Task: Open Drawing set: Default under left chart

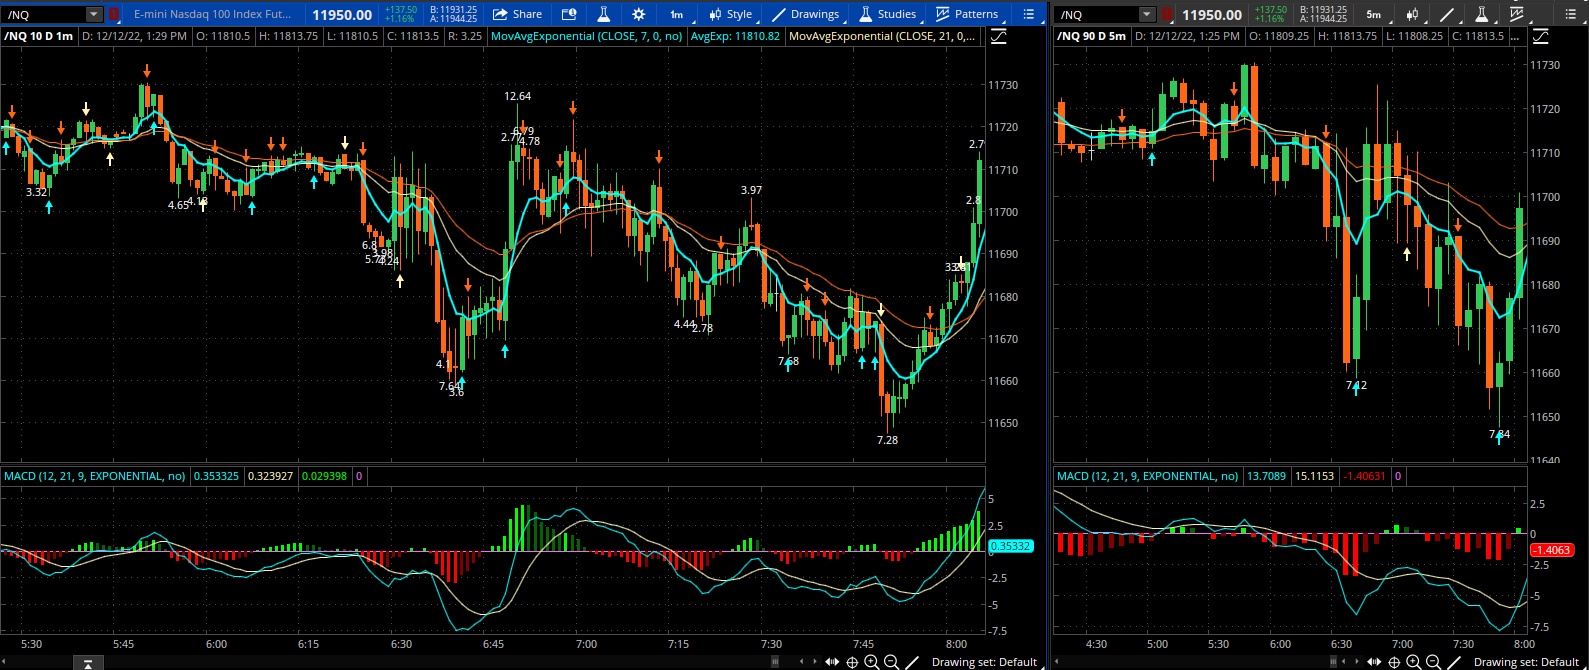Action: (984, 662)
